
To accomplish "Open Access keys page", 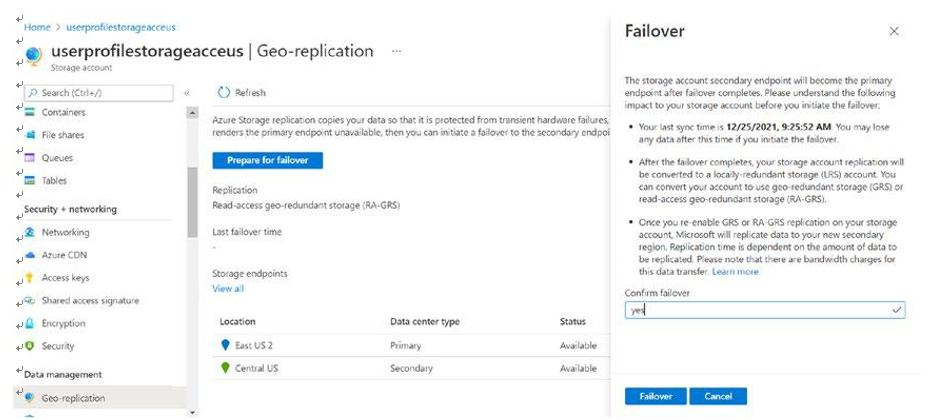I will click(x=65, y=278).
